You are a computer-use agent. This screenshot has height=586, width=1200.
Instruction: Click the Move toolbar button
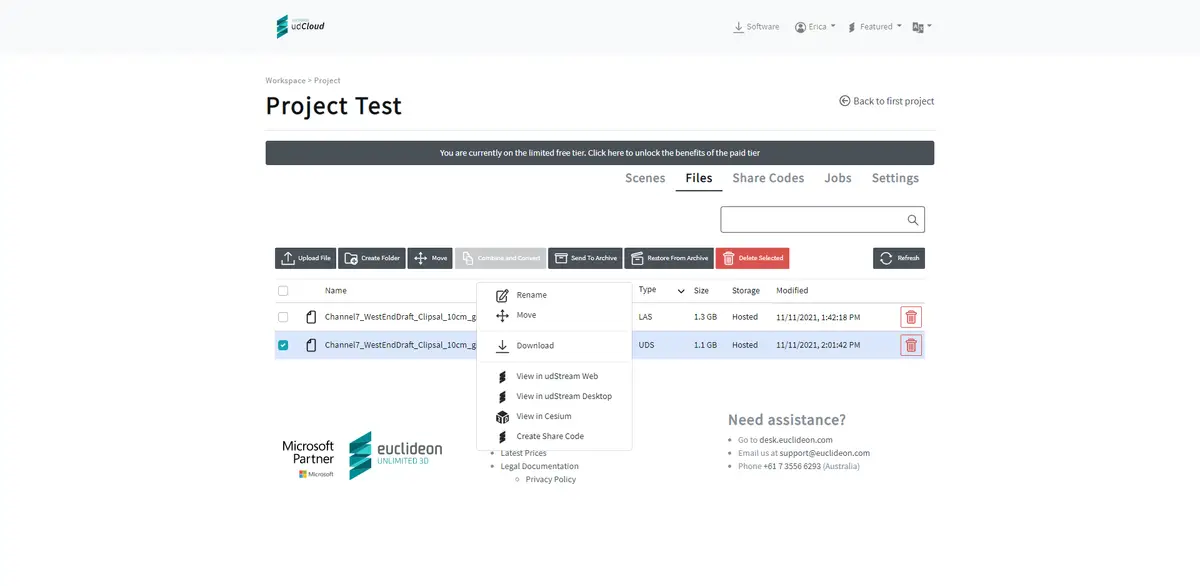(430, 258)
